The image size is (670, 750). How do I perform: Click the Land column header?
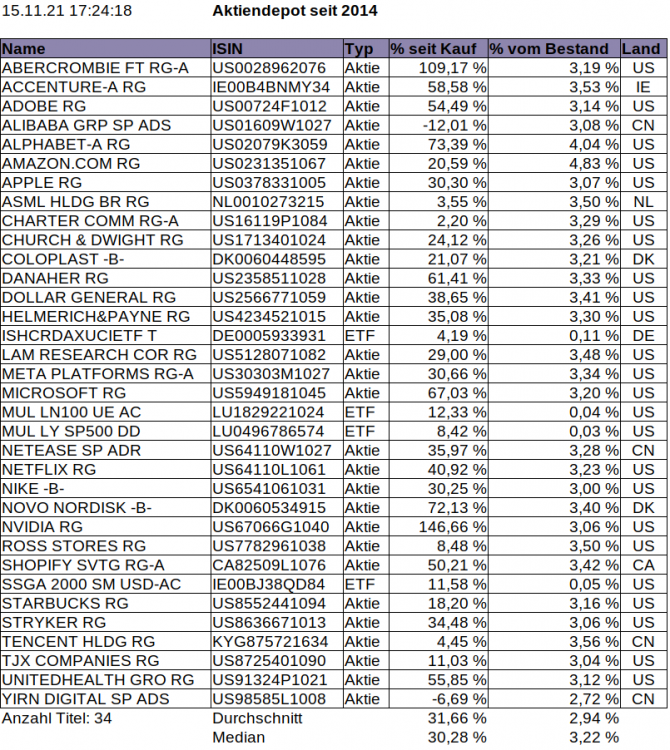(x=644, y=49)
